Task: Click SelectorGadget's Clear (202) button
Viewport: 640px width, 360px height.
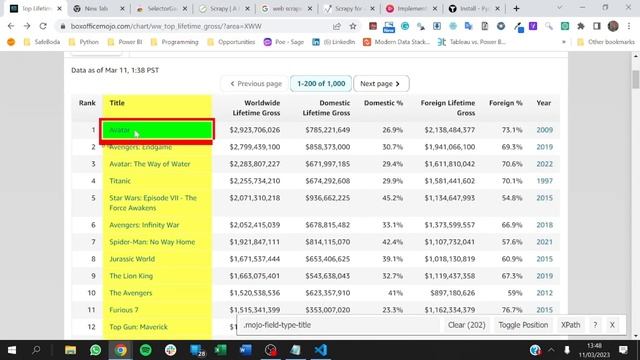Action: (467, 325)
